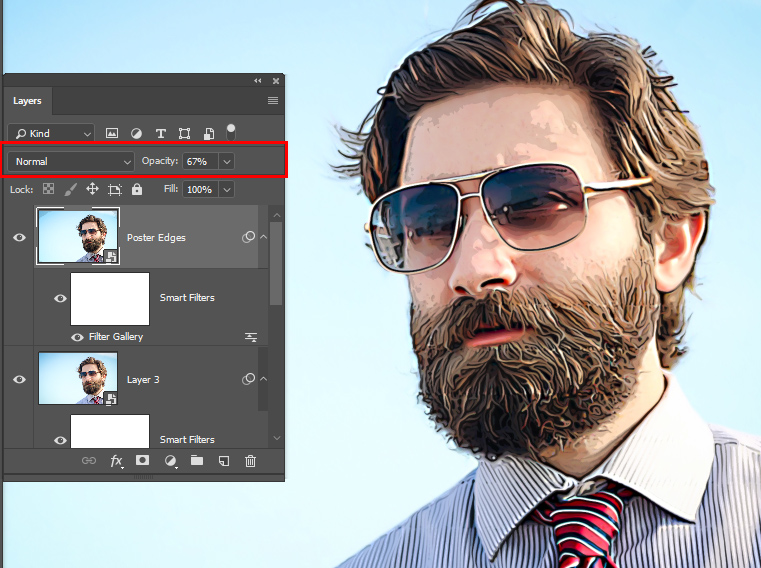The image size is (761, 568).
Task: Close the Layers panel
Action: [276, 81]
